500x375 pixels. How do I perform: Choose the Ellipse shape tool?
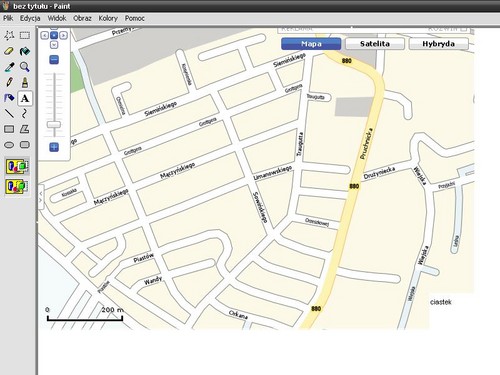tap(9, 145)
